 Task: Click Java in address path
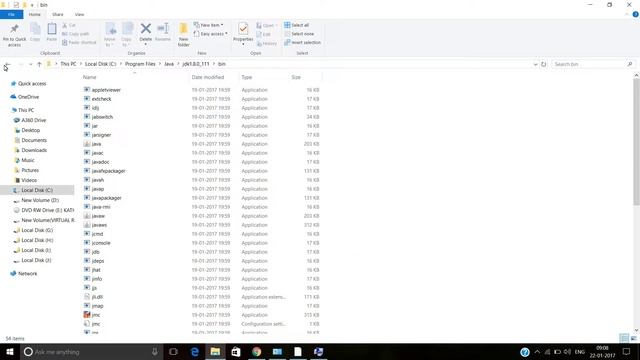coord(169,64)
